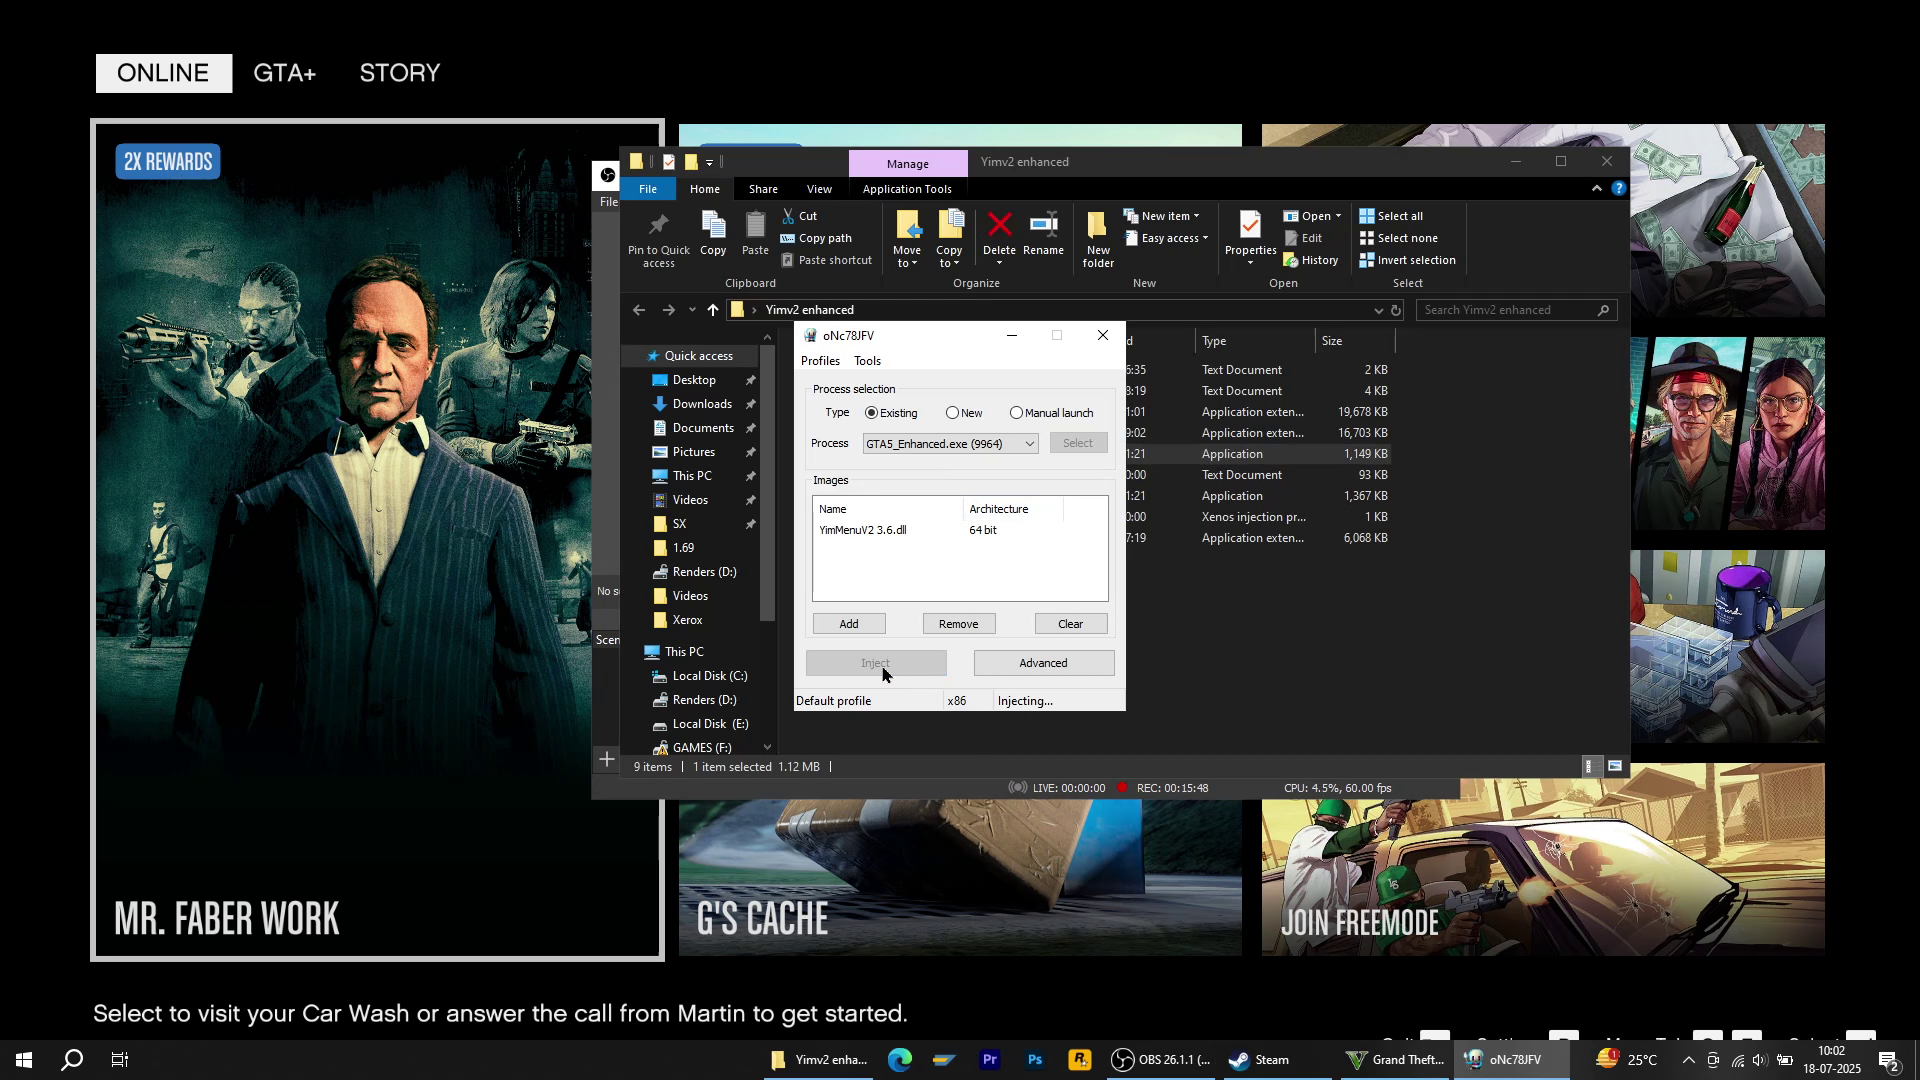The image size is (1920, 1080).
Task: Click the Delete icon in ribbon
Action: coord(998,226)
